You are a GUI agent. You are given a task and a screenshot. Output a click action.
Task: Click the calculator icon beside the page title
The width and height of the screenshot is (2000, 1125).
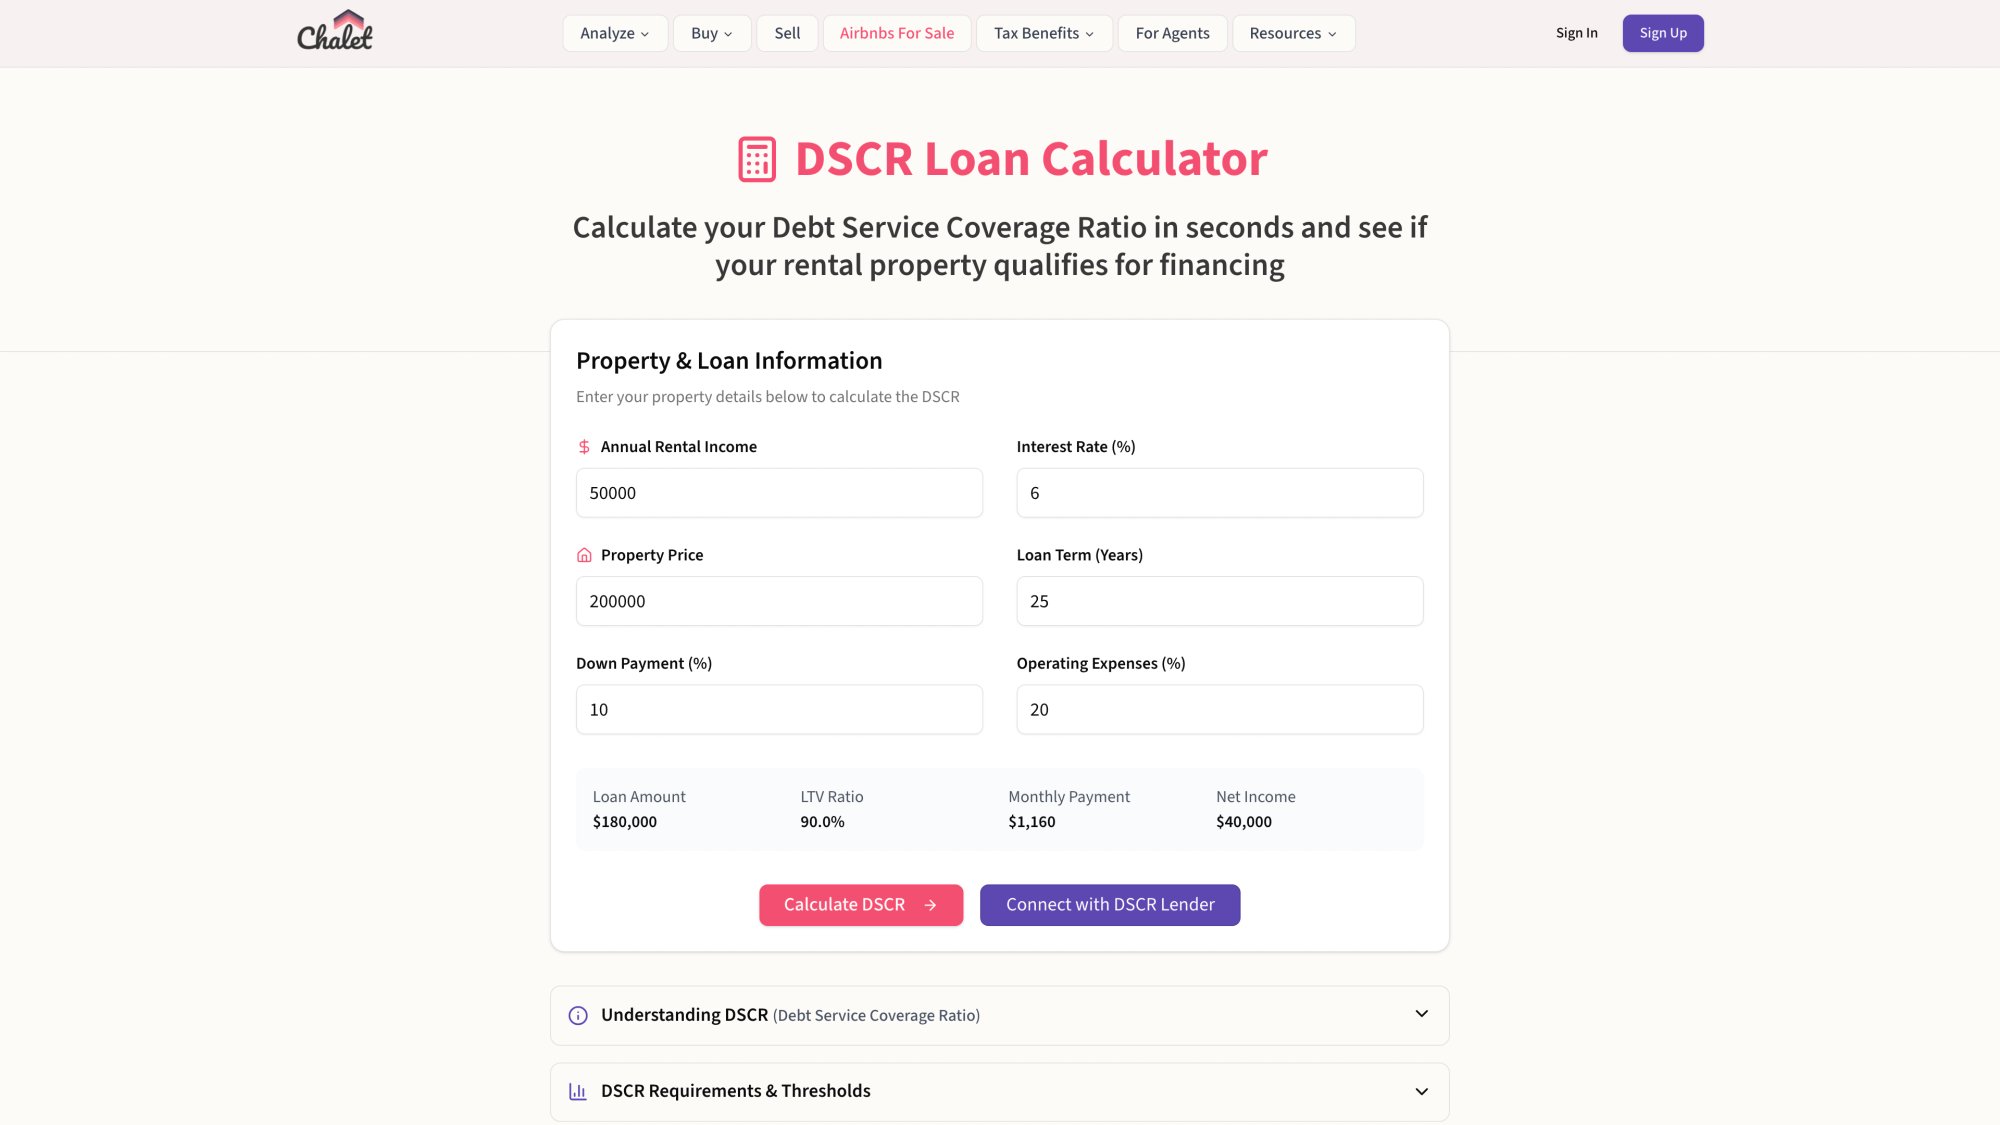(x=756, y=158)
